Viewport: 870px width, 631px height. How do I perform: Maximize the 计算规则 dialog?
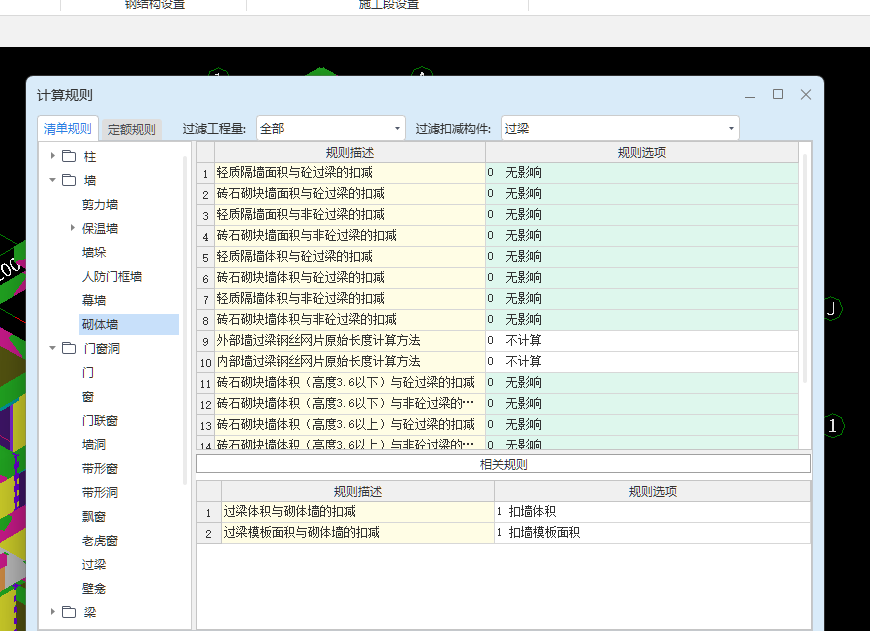[x=778, y=95]
